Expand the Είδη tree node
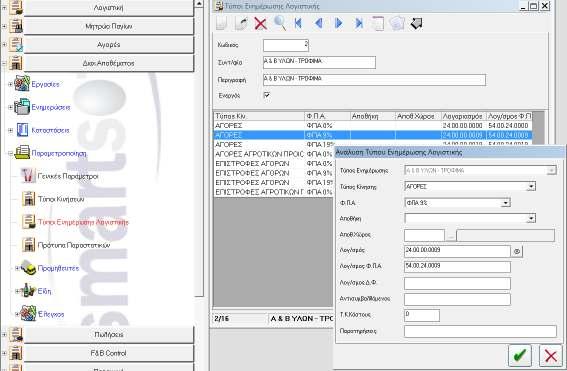 pyautogui.click(x=17, y=291)
